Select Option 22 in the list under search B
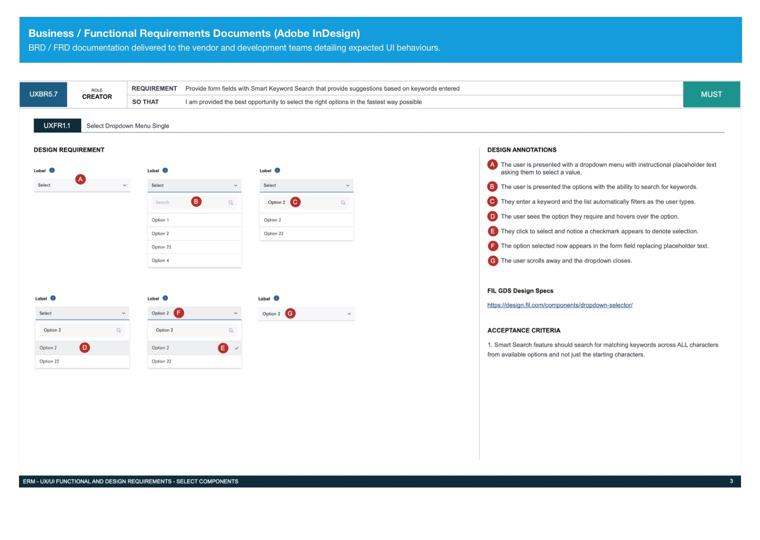 (x=194, y=247)
